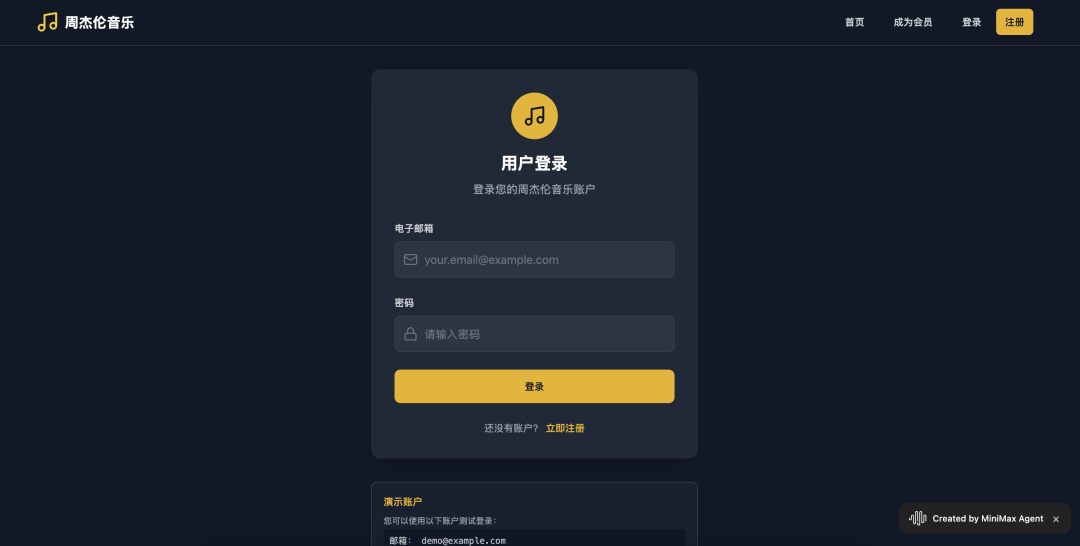Click the demo@example.com demo email text

coord(464,540)
